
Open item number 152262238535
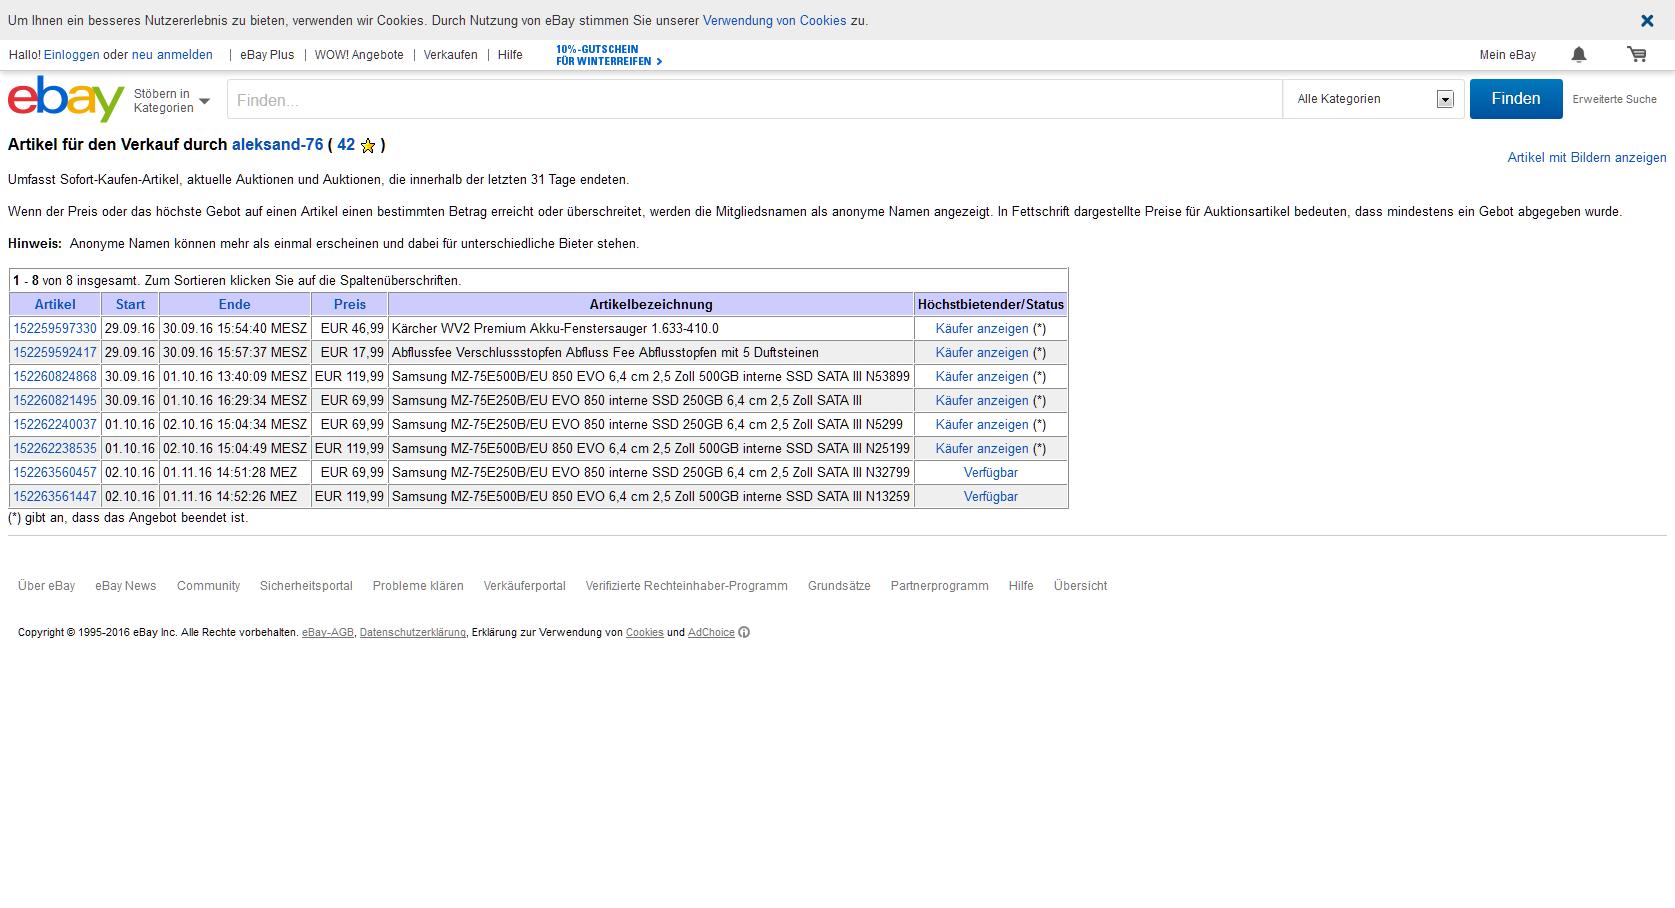coord(55,448)
